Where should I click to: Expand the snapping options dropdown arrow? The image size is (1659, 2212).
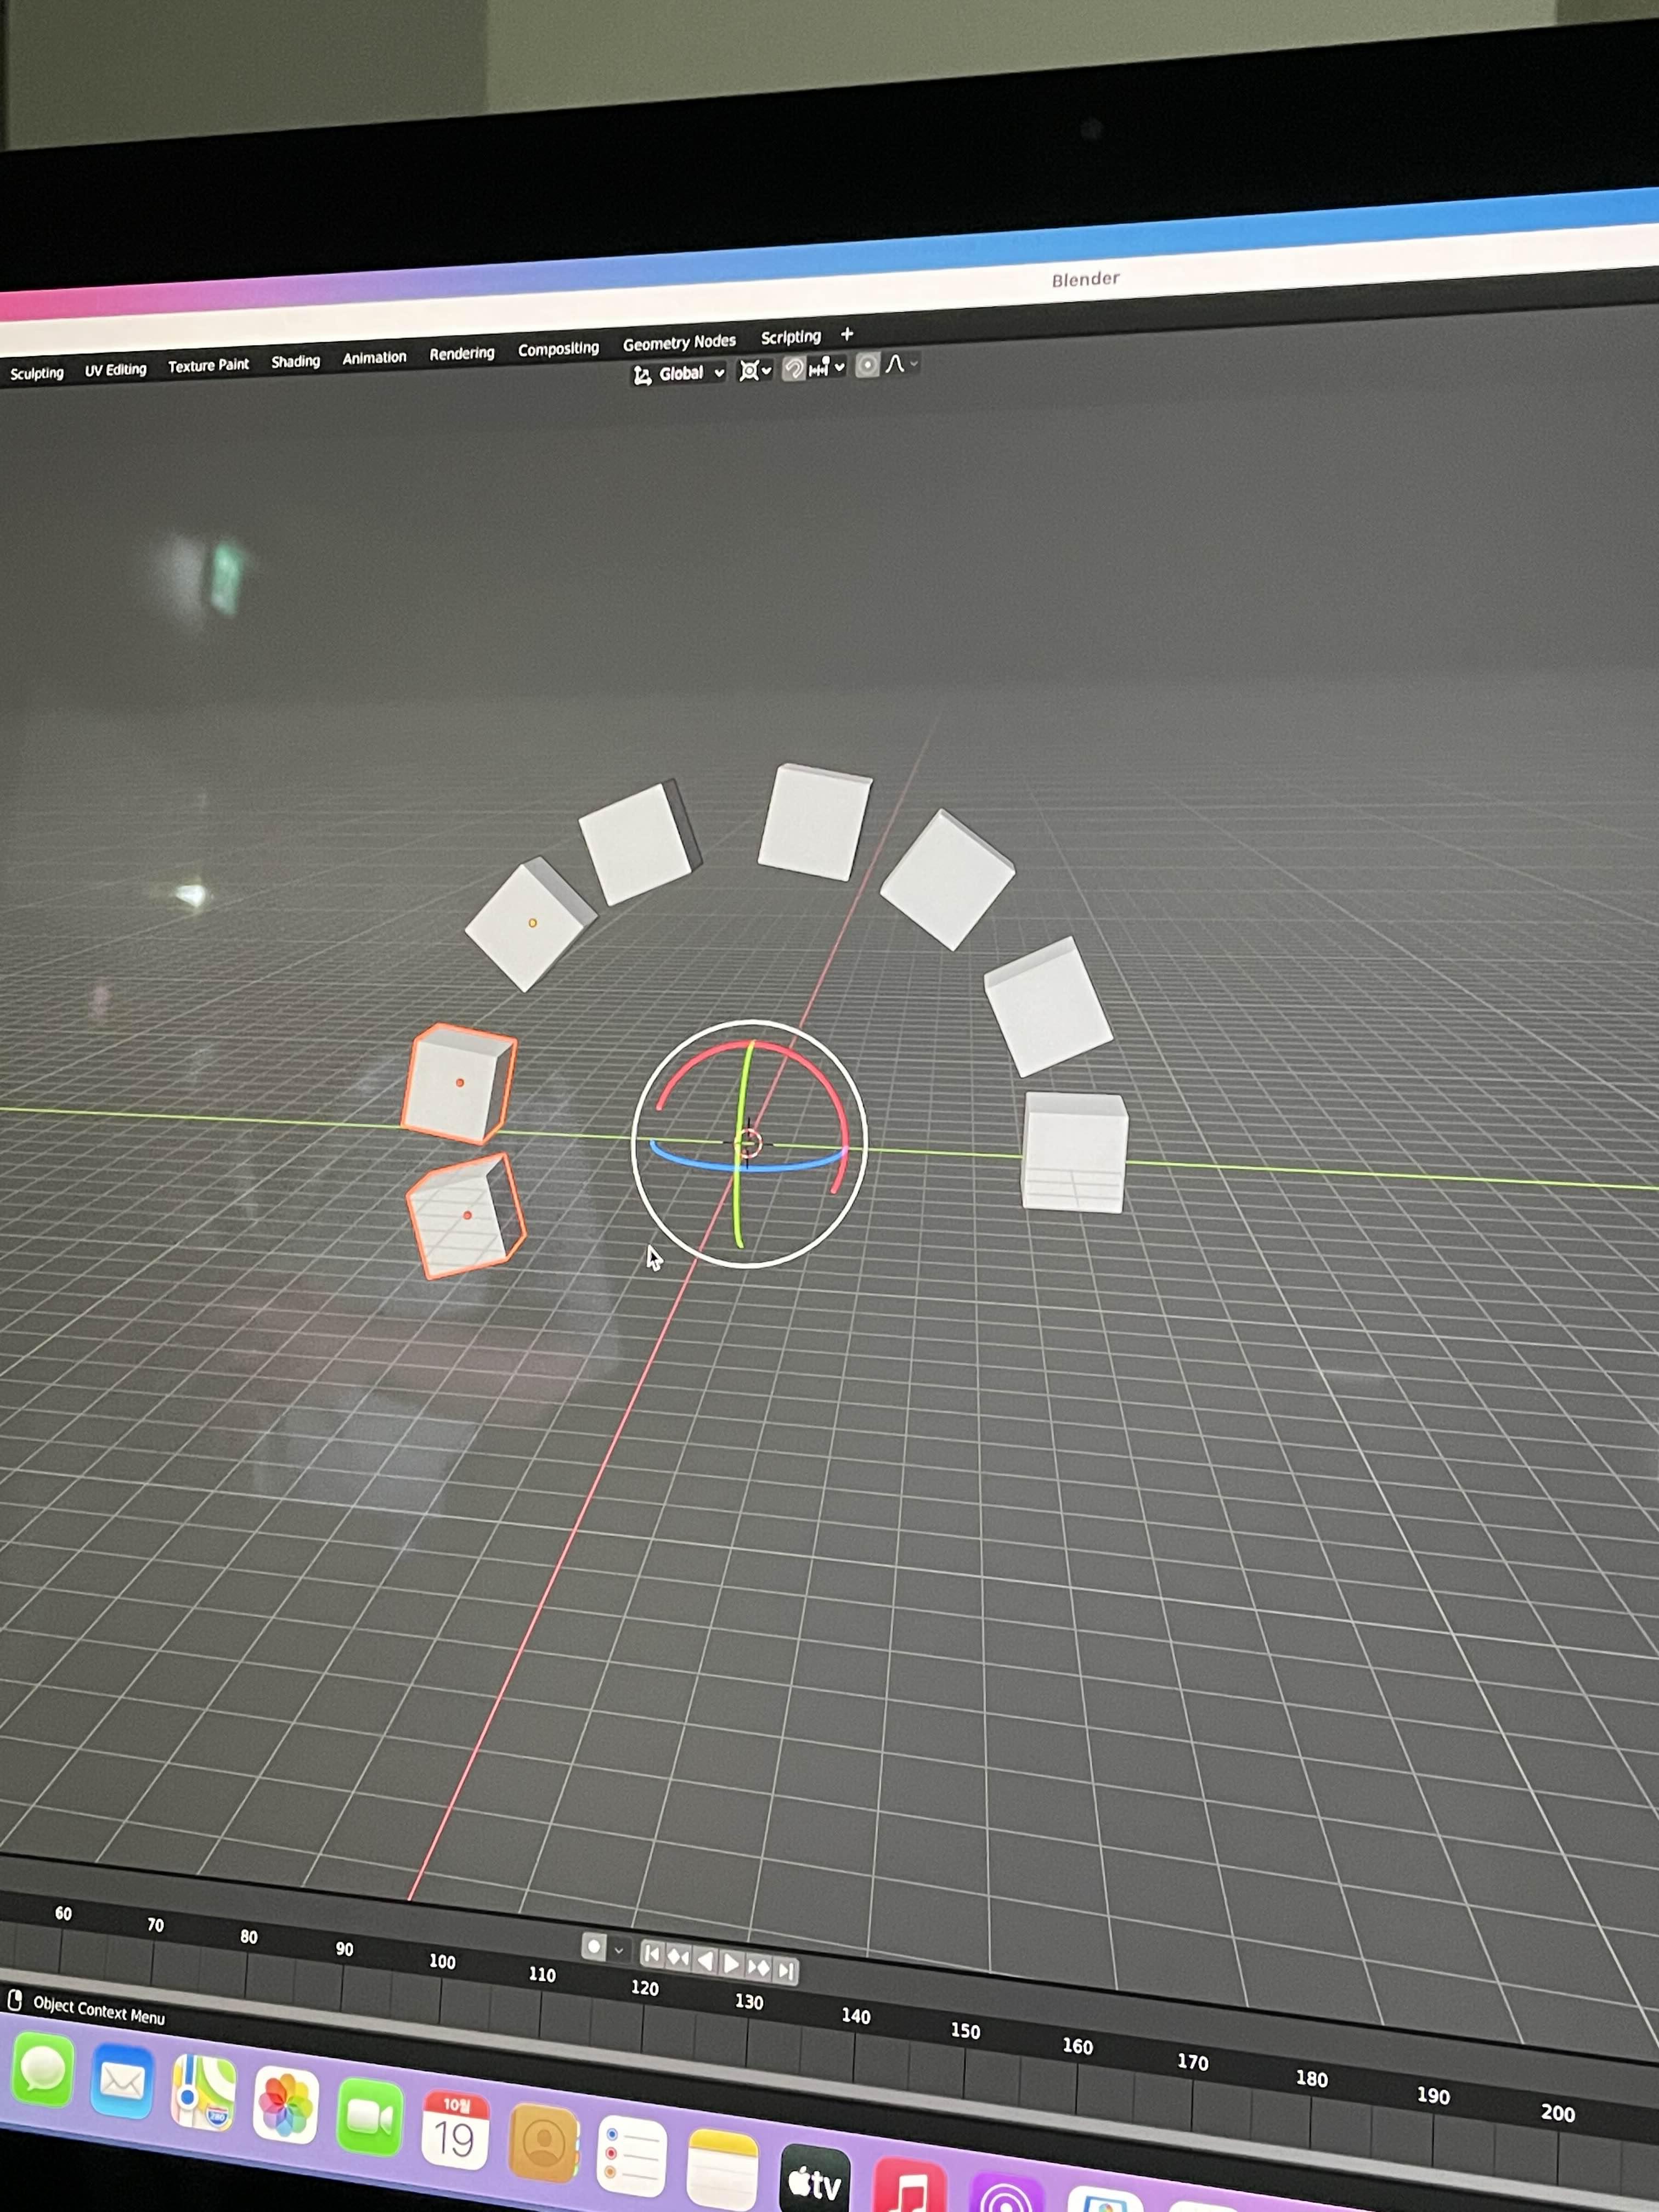pyautogui.click(x=839, y=367)
